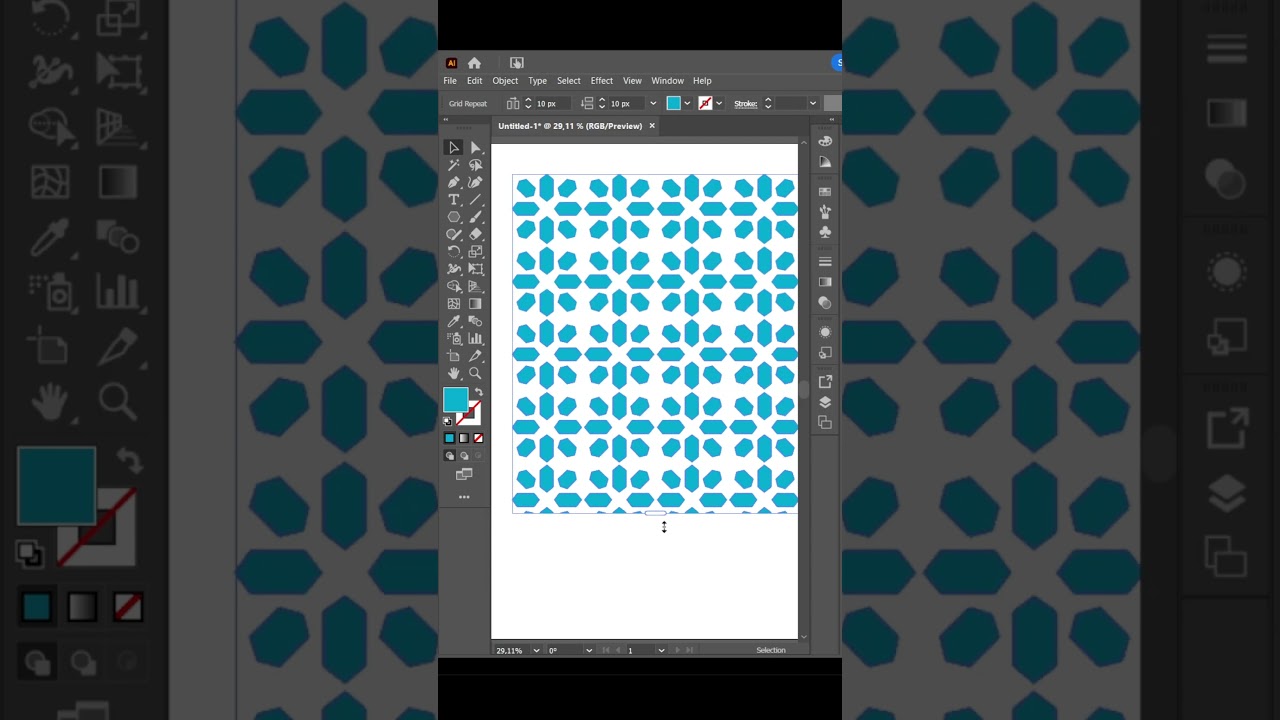Select the Lasso tool
This screenshot has height=720, width=1280.
tap(476, 165)
